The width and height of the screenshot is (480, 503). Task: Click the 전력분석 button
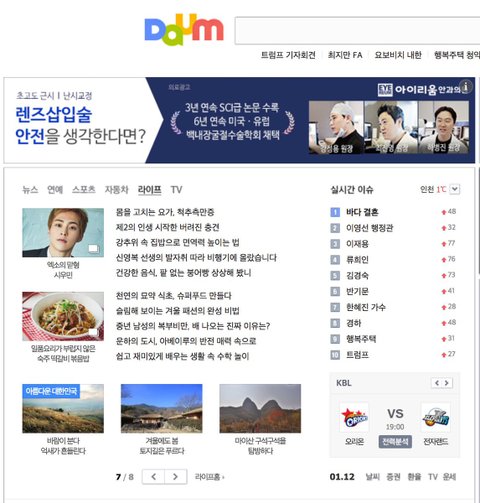coord(395,442)
